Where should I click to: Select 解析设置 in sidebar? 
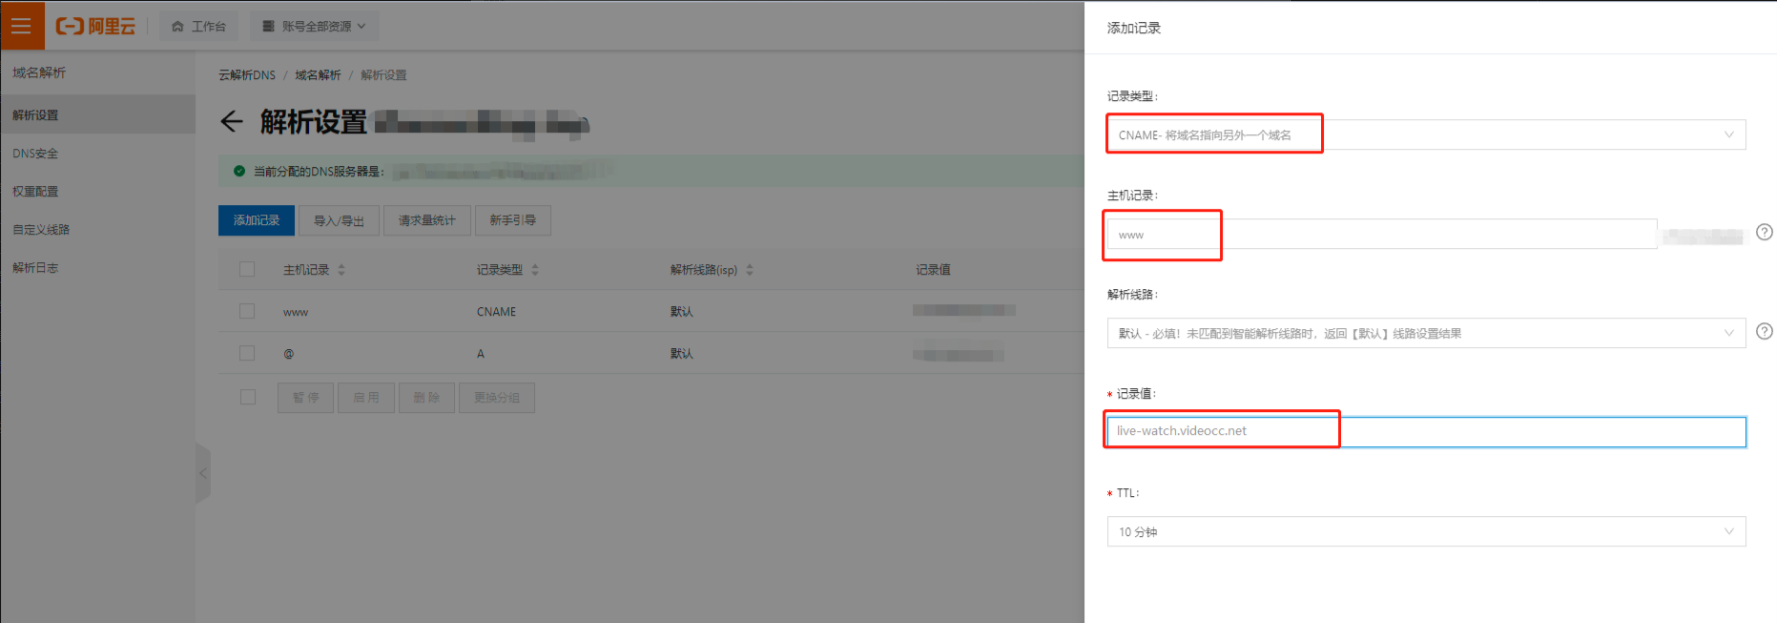coord(97,115)
